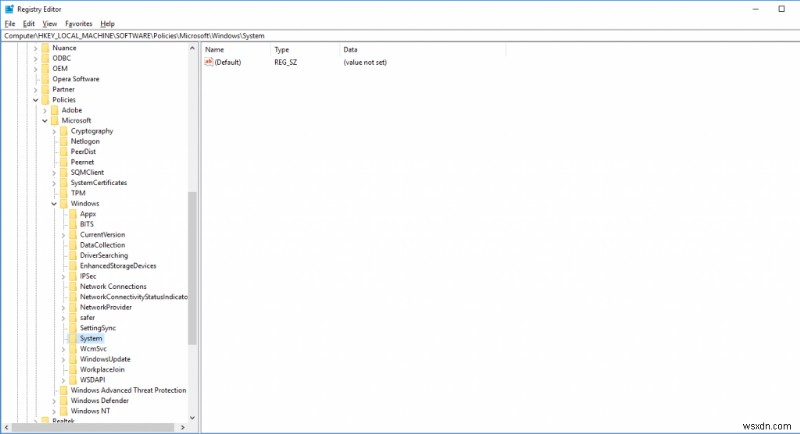Click the ODBC folder icon
800x434 pixels.
[45, 58]
